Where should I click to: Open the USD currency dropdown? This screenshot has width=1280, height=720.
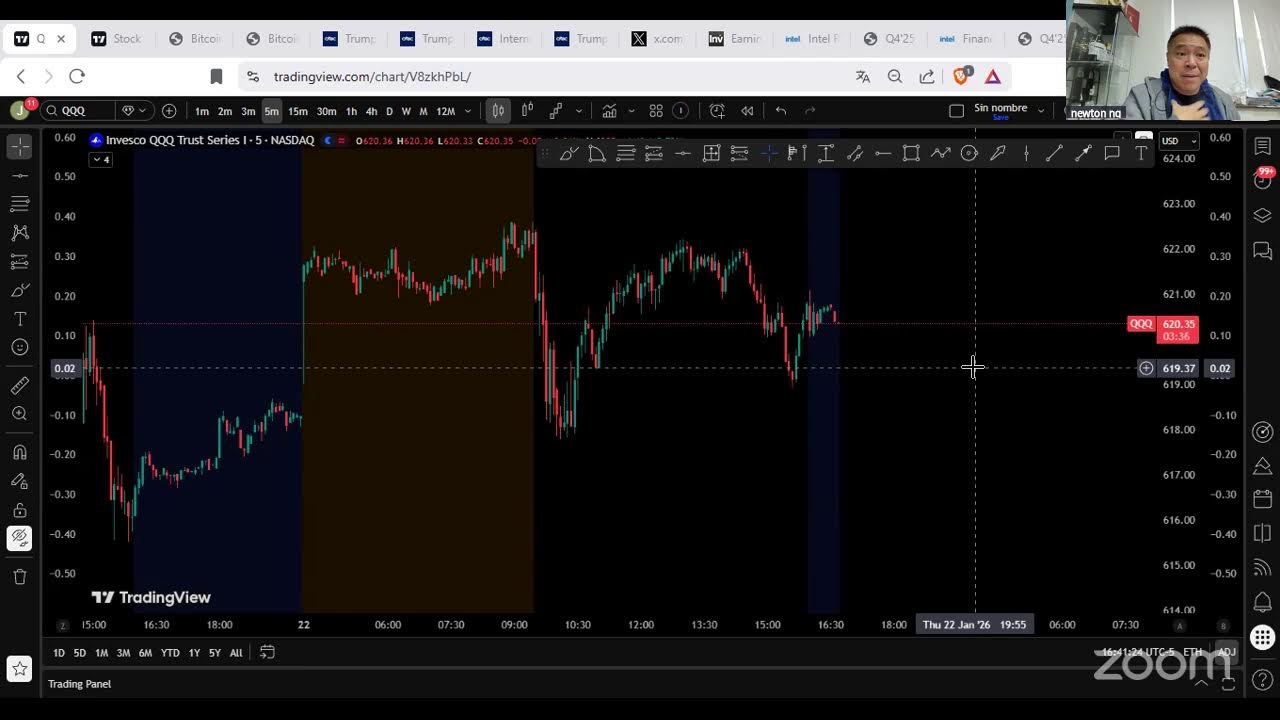tap(1178, 141)
